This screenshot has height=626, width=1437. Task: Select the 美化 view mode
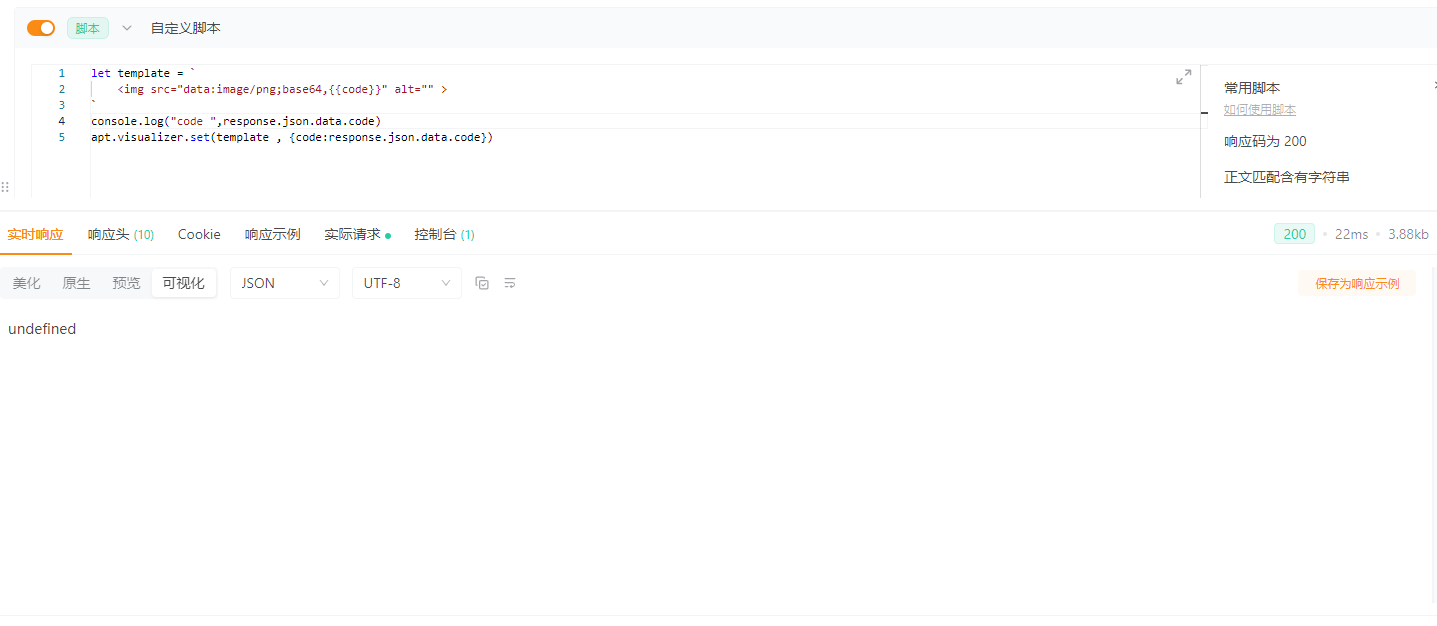coord(27,283)
